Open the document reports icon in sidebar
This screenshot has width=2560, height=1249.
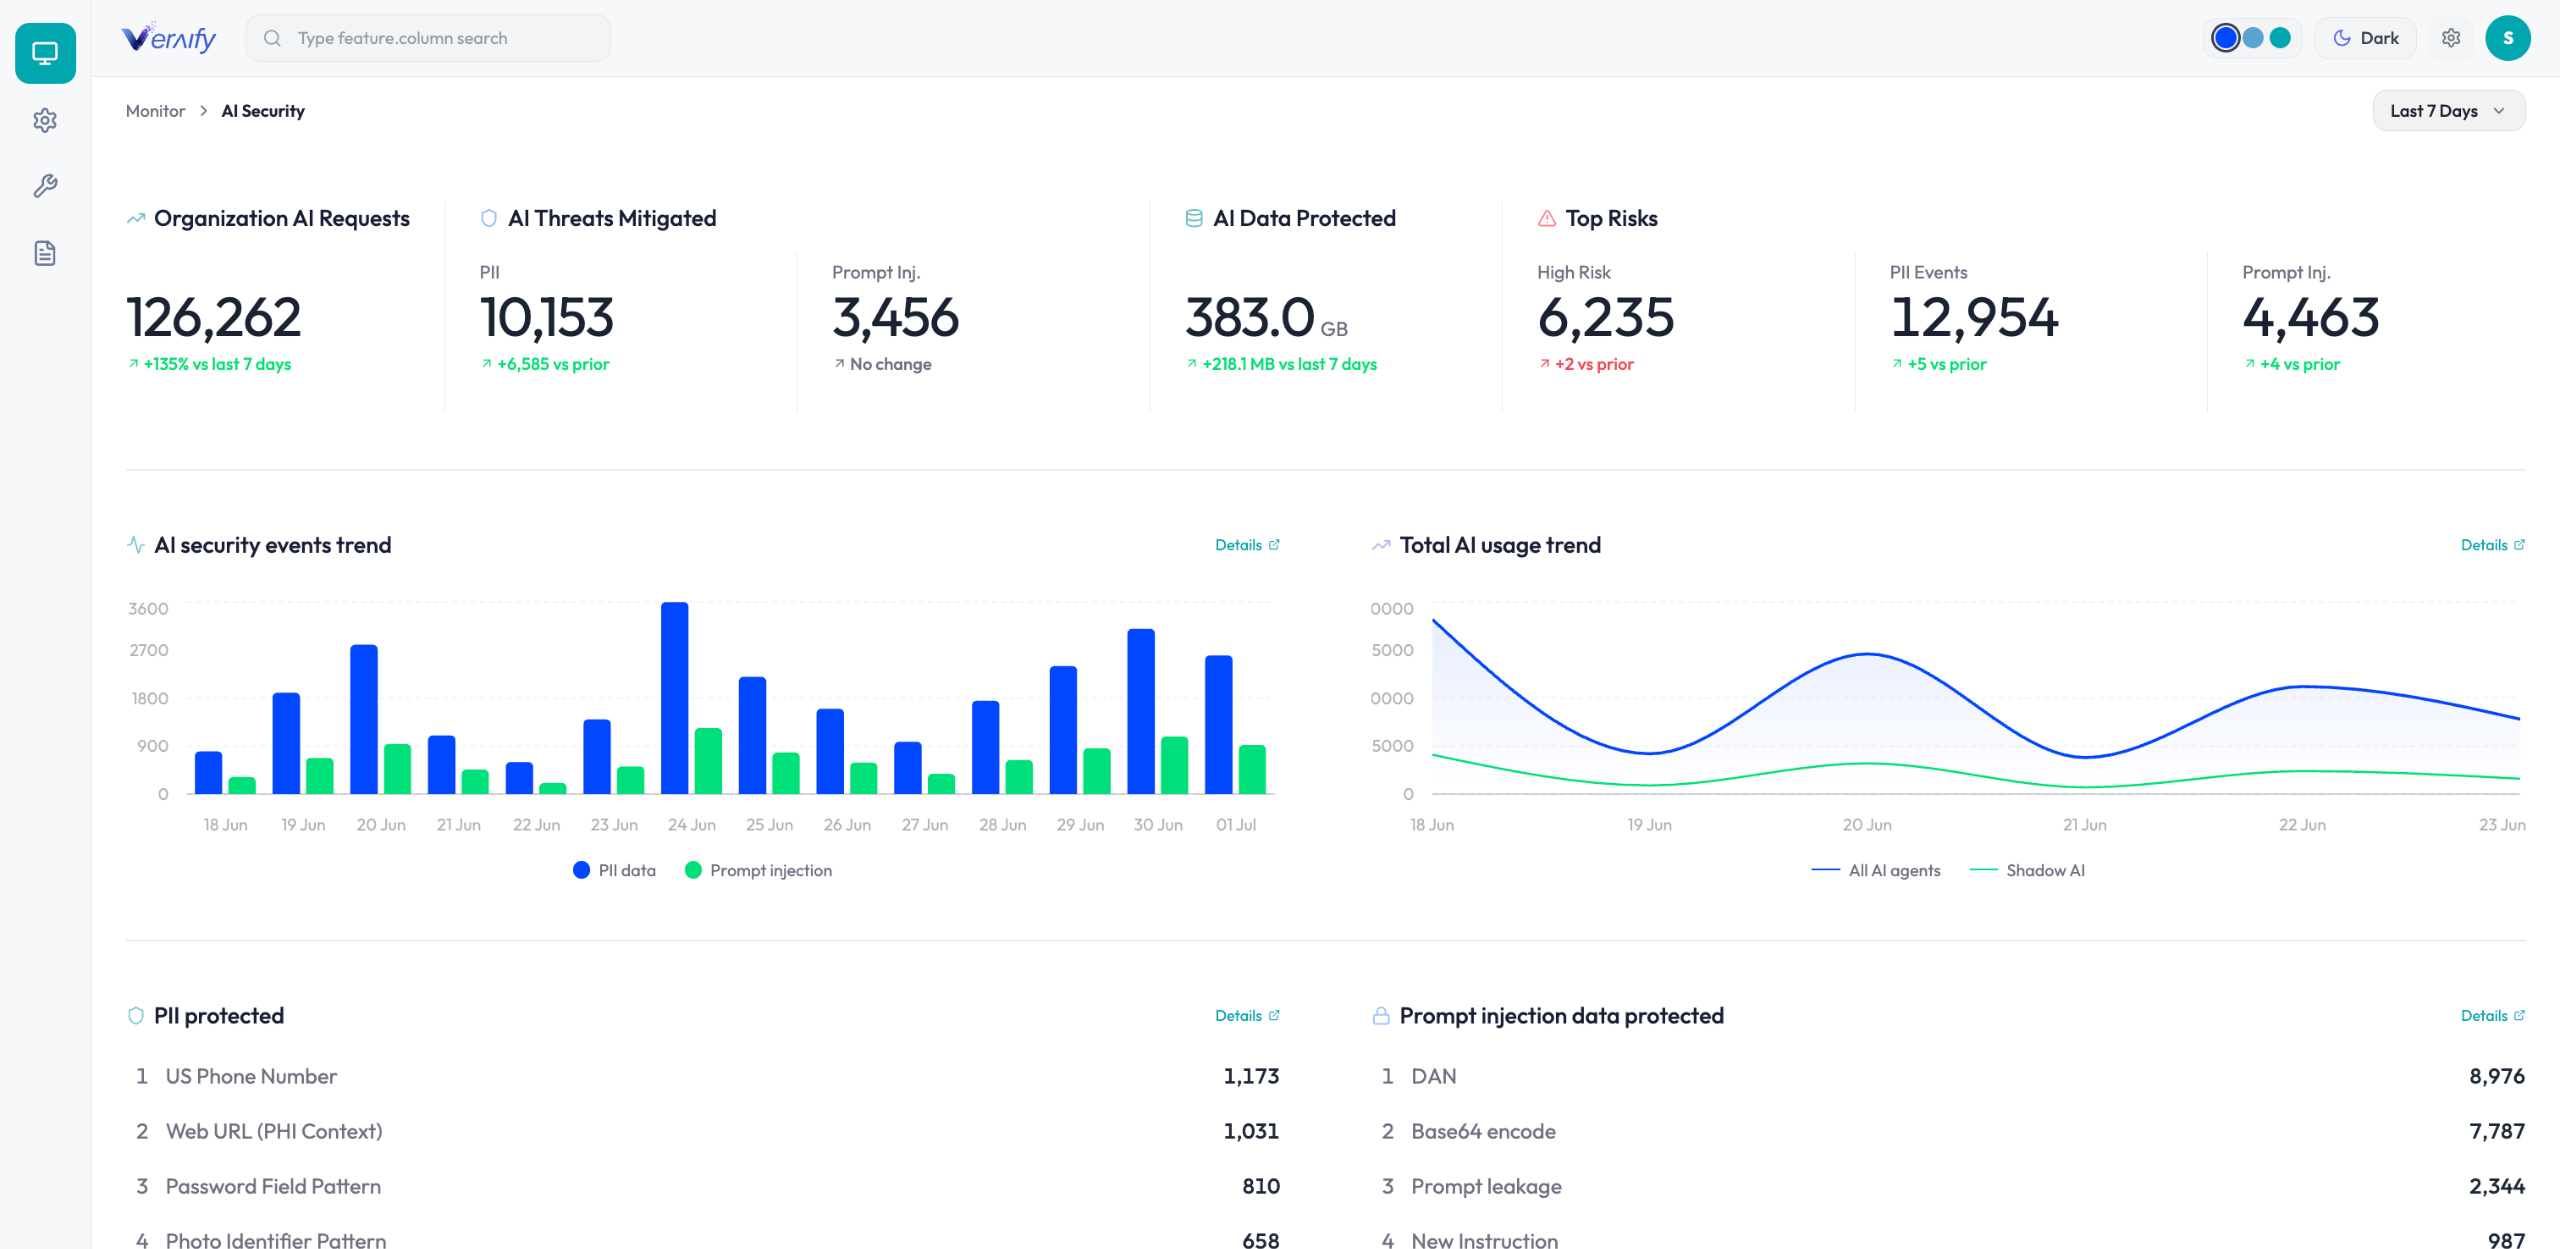(45, 253)
